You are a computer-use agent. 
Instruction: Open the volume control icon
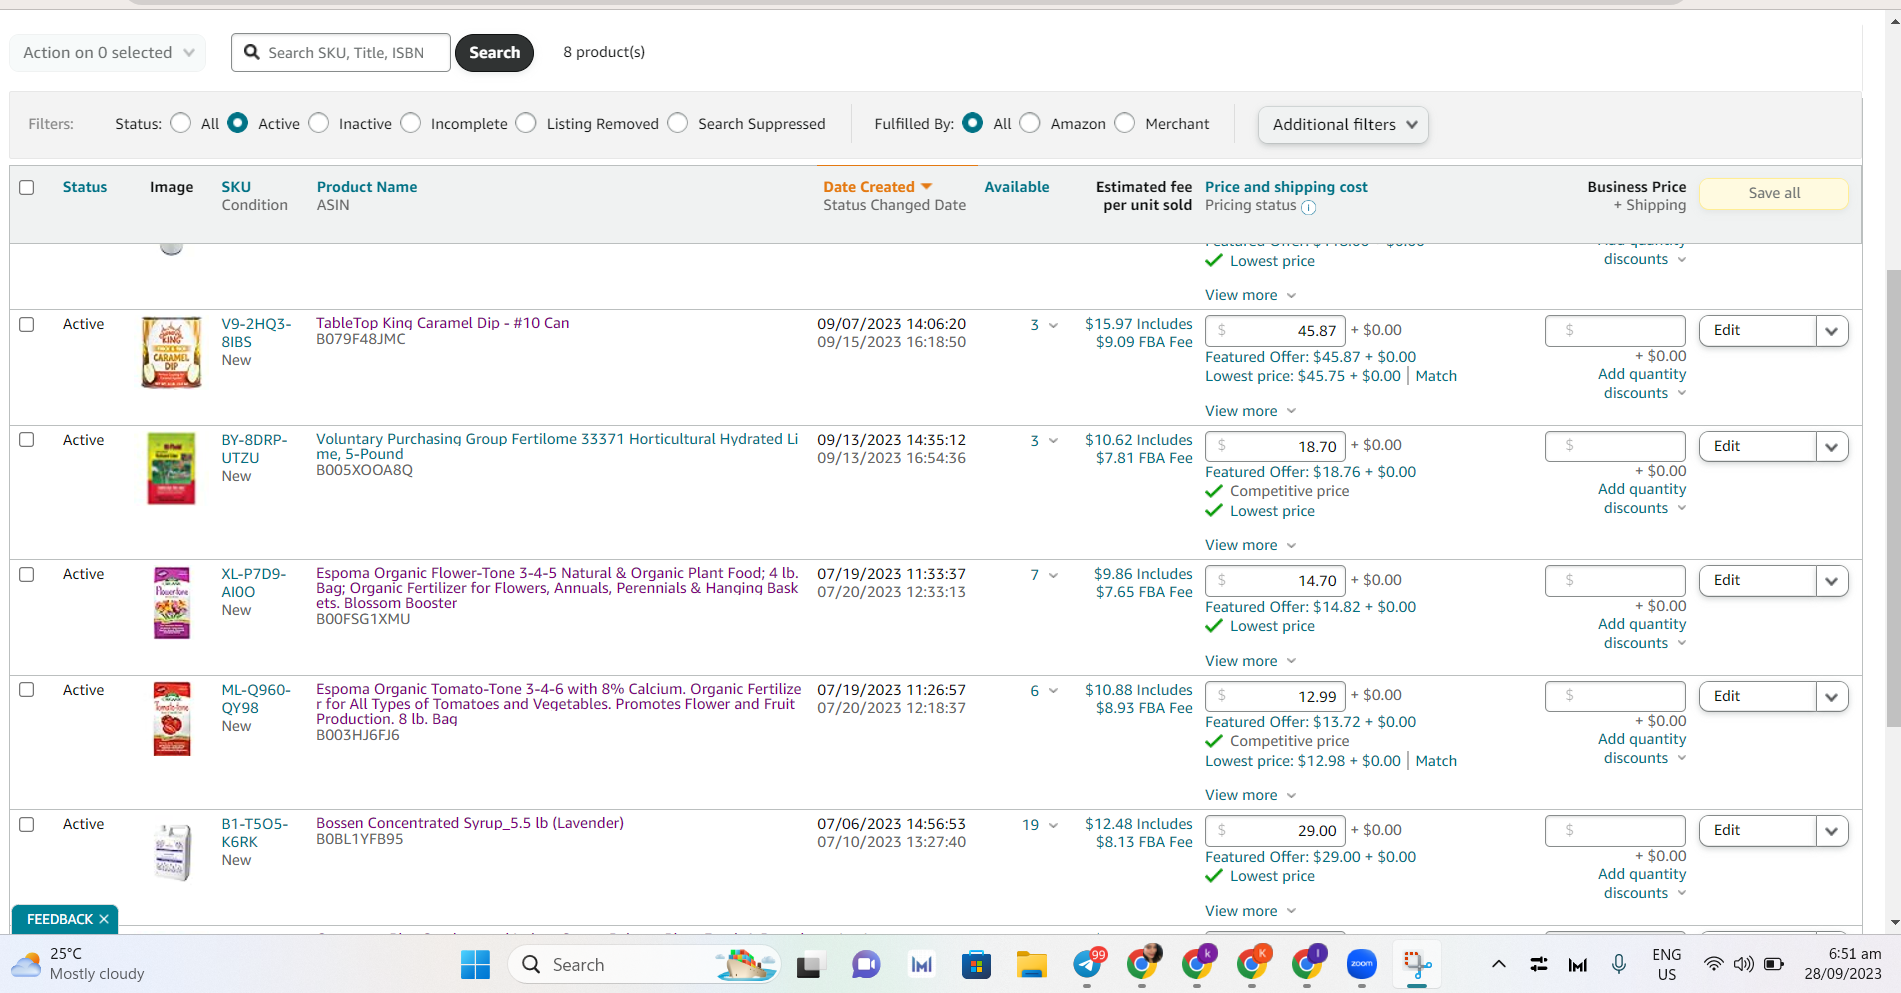click(1744, 964)
